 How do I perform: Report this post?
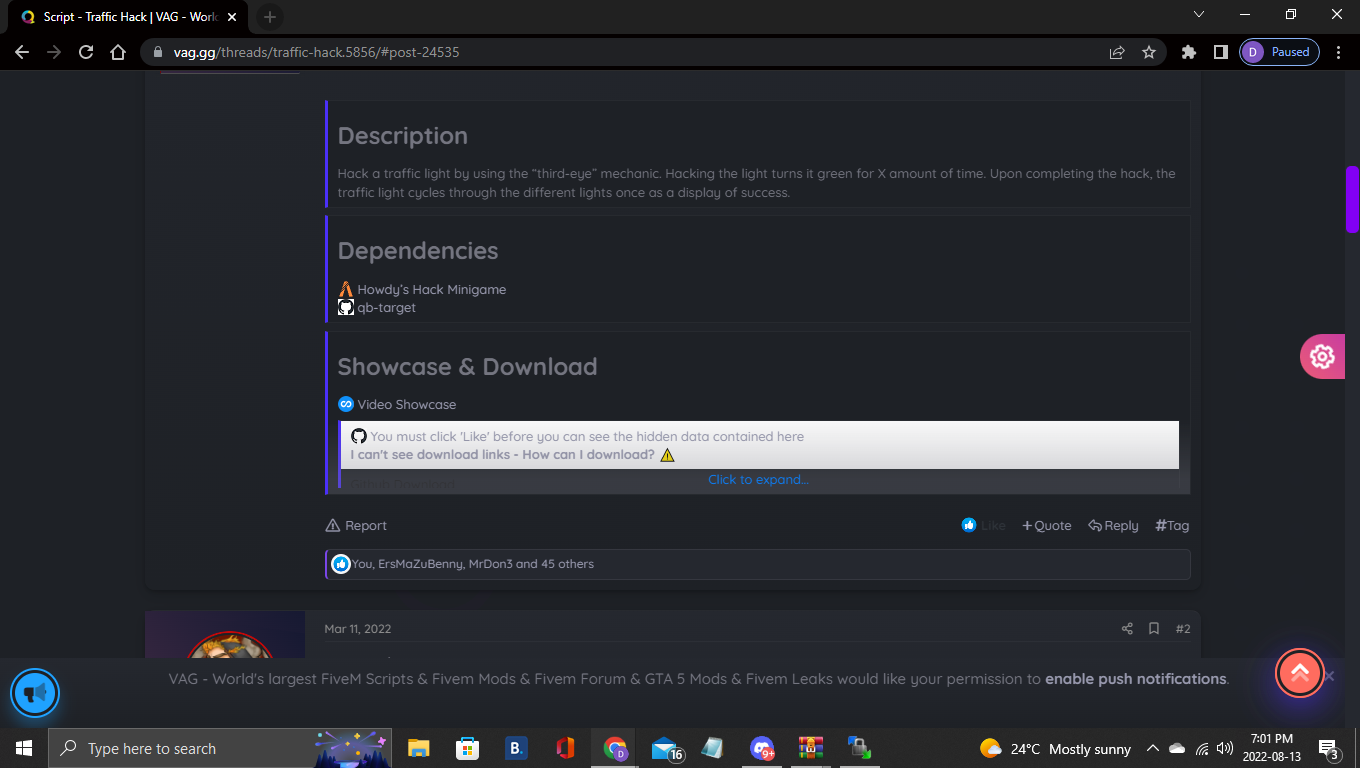pos(356,525)
